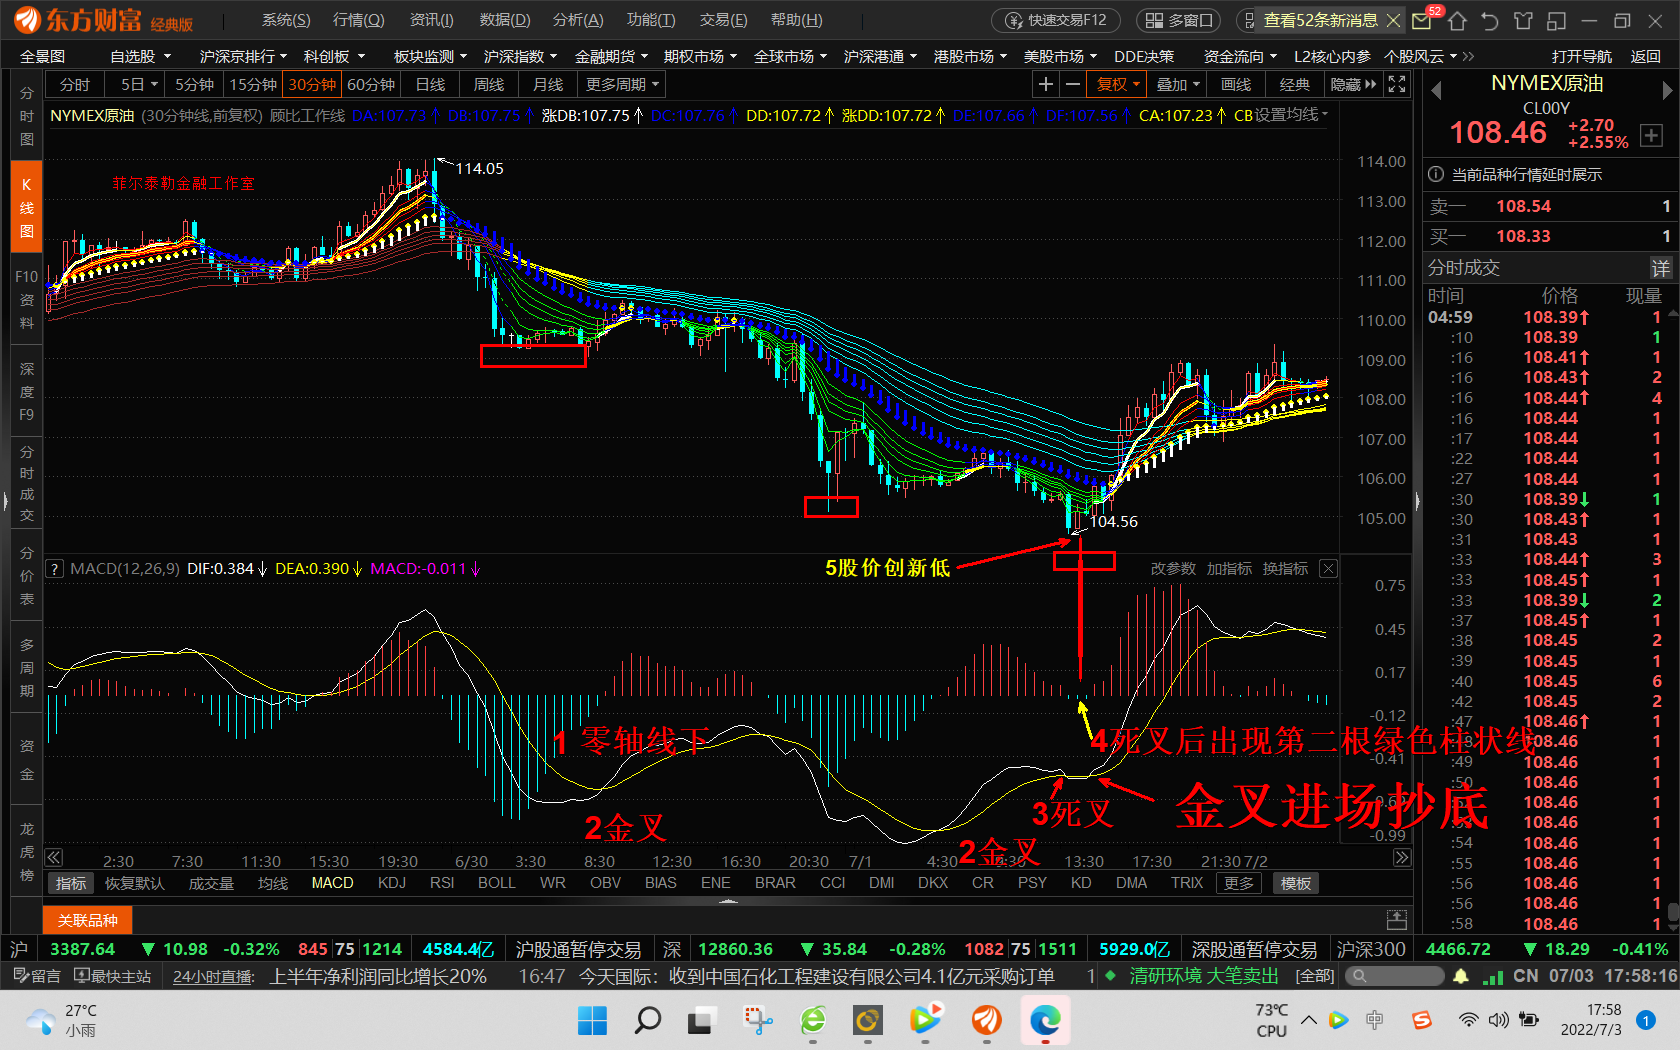Open the 分析(A) menu
The height and width of the screenshot is (1050, 1680).
point(578,20)
